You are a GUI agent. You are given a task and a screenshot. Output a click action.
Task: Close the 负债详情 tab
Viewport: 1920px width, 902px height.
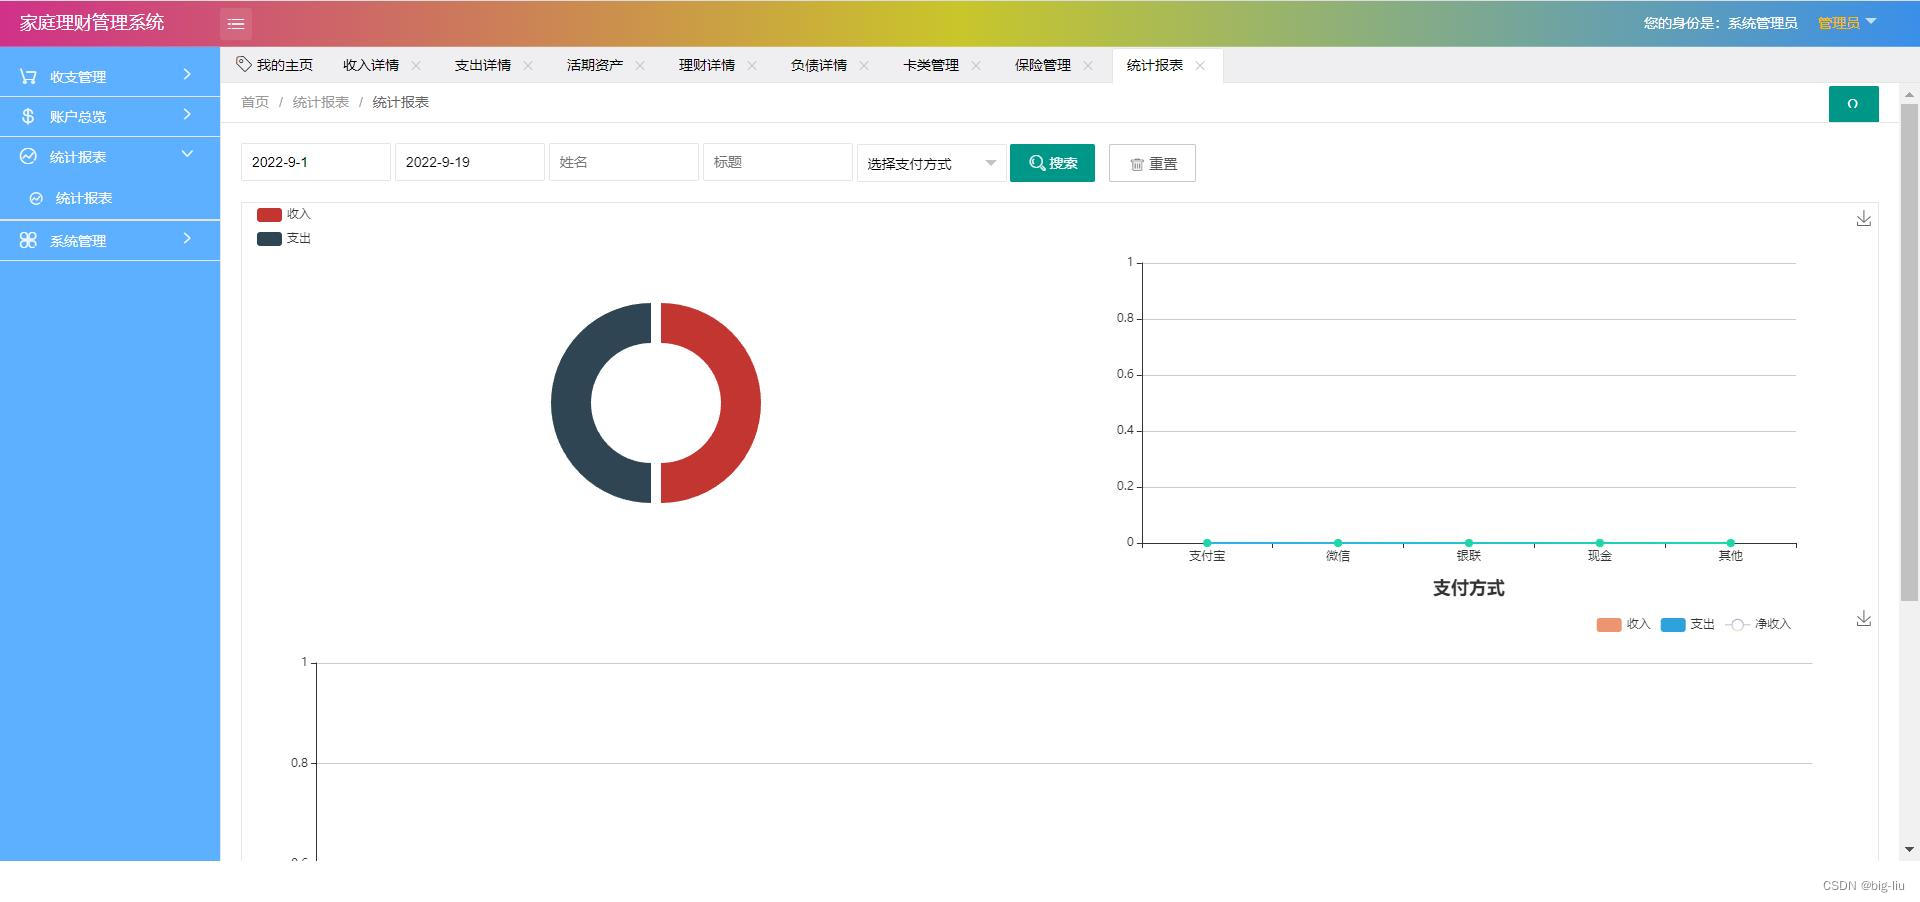click(x=864, y=65)
